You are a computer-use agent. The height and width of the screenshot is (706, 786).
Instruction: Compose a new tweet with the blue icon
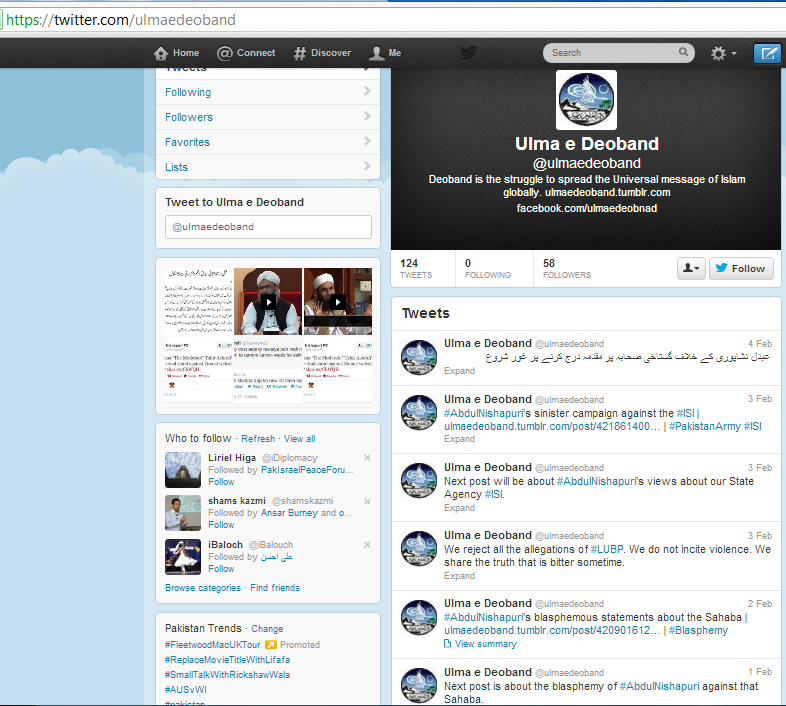(x=767, y=53)
